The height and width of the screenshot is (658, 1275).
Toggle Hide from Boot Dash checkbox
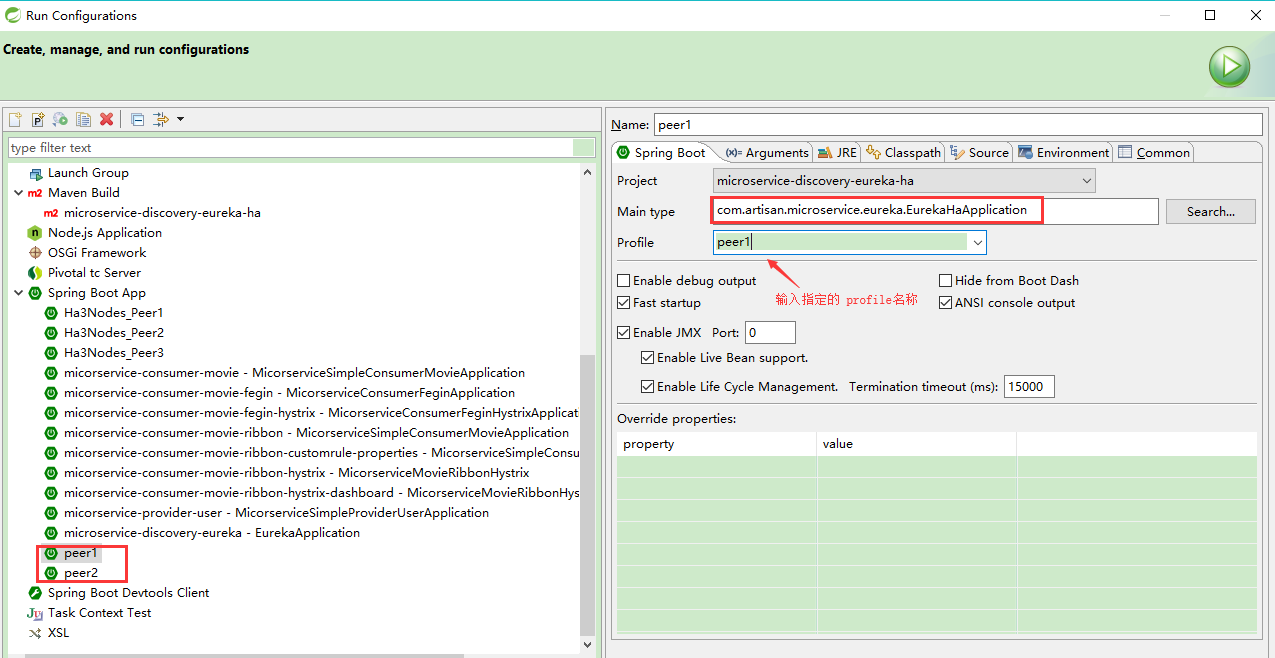tap(946, 281)
